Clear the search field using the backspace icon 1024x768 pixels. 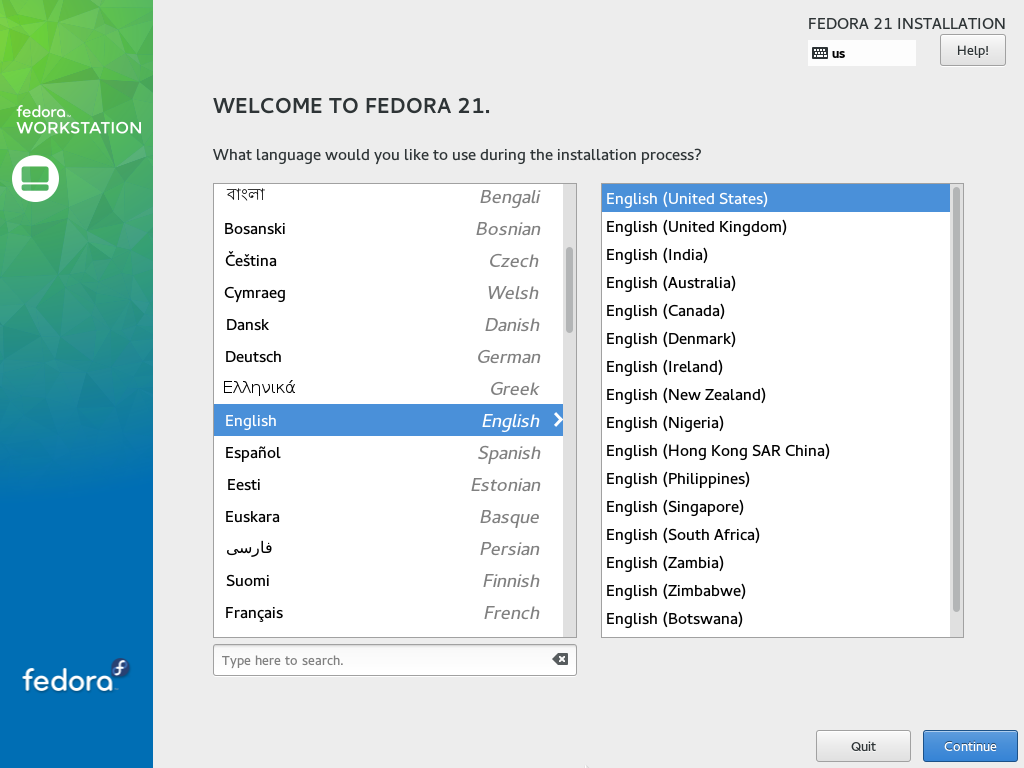(x=561, y=660)
